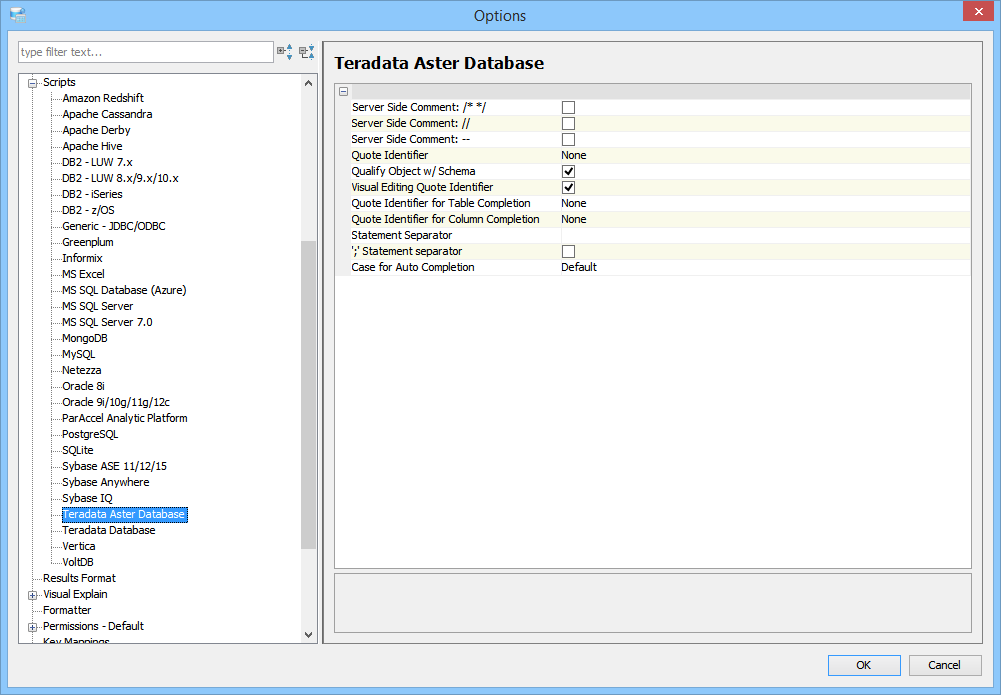Select Apache Cassandra tree item
1001x695 pixels.
point(107,114)
